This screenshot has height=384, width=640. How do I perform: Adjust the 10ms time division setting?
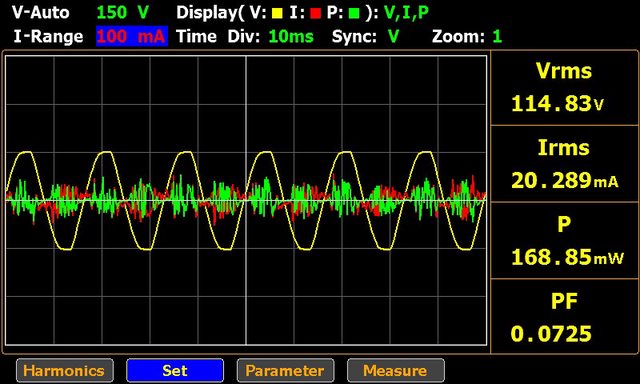291,37
